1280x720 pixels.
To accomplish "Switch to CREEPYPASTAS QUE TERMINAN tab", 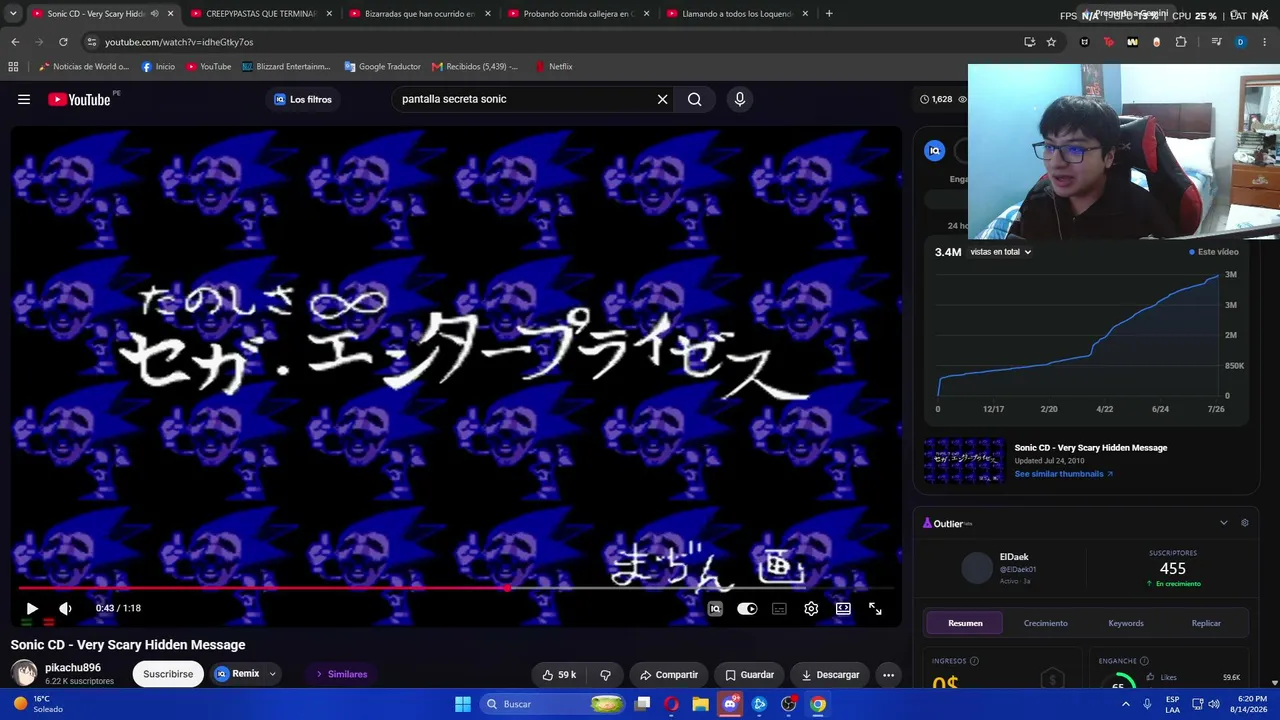I will 262,14.
